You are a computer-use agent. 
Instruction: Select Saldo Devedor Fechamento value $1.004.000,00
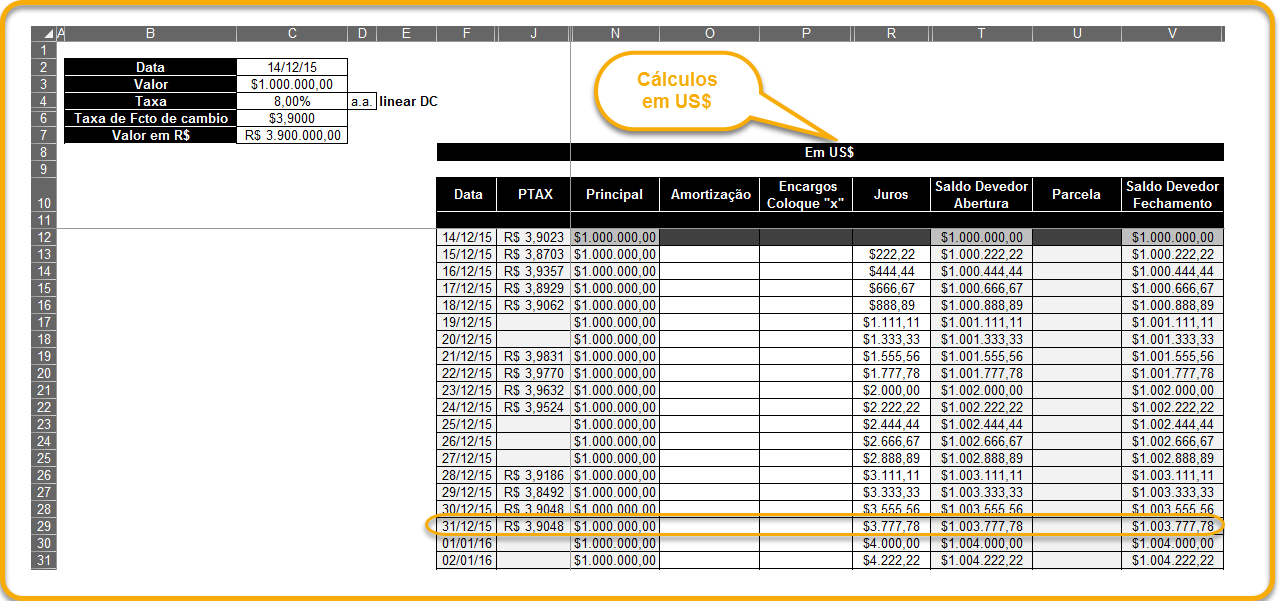coord(1172,543)
